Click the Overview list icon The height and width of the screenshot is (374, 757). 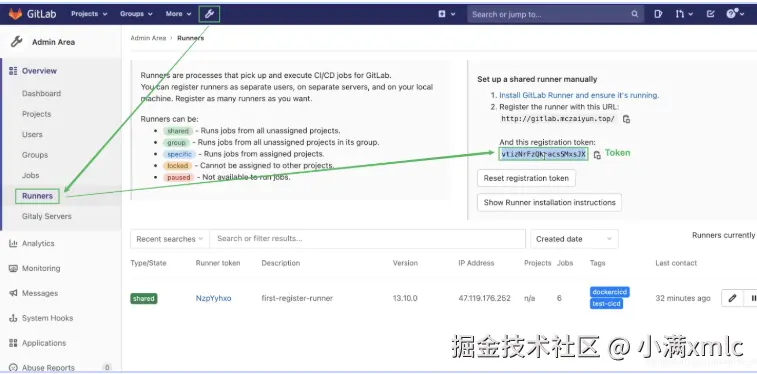(x=13, y=70)
